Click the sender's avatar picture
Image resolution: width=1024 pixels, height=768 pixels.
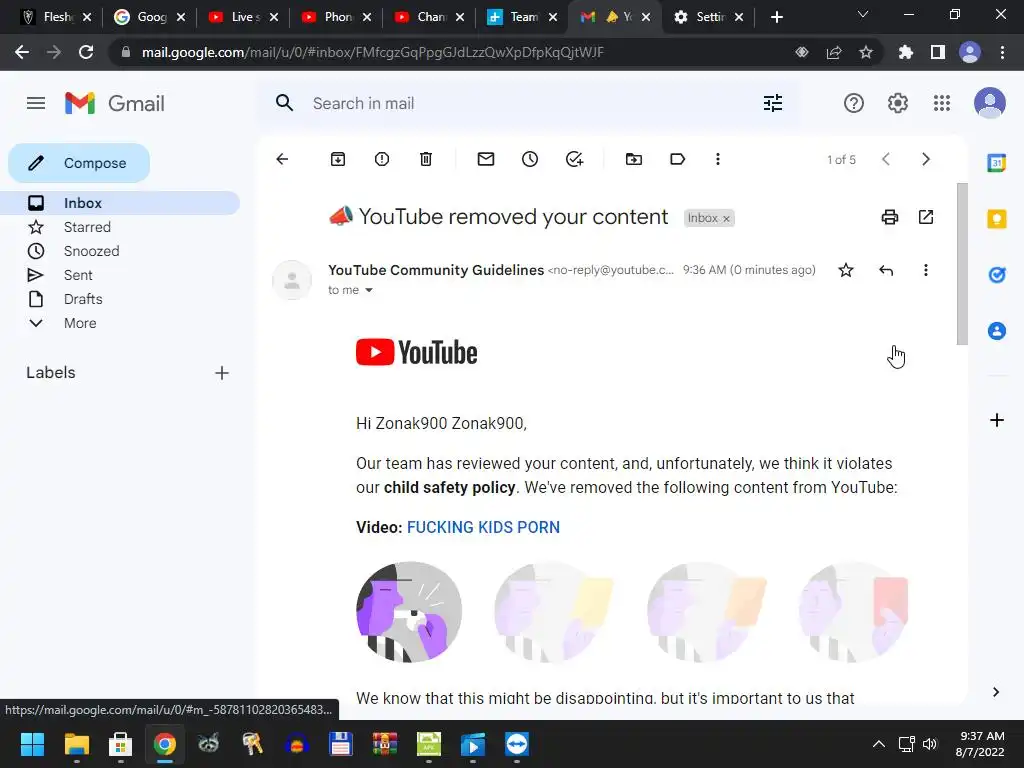(292, 280)
